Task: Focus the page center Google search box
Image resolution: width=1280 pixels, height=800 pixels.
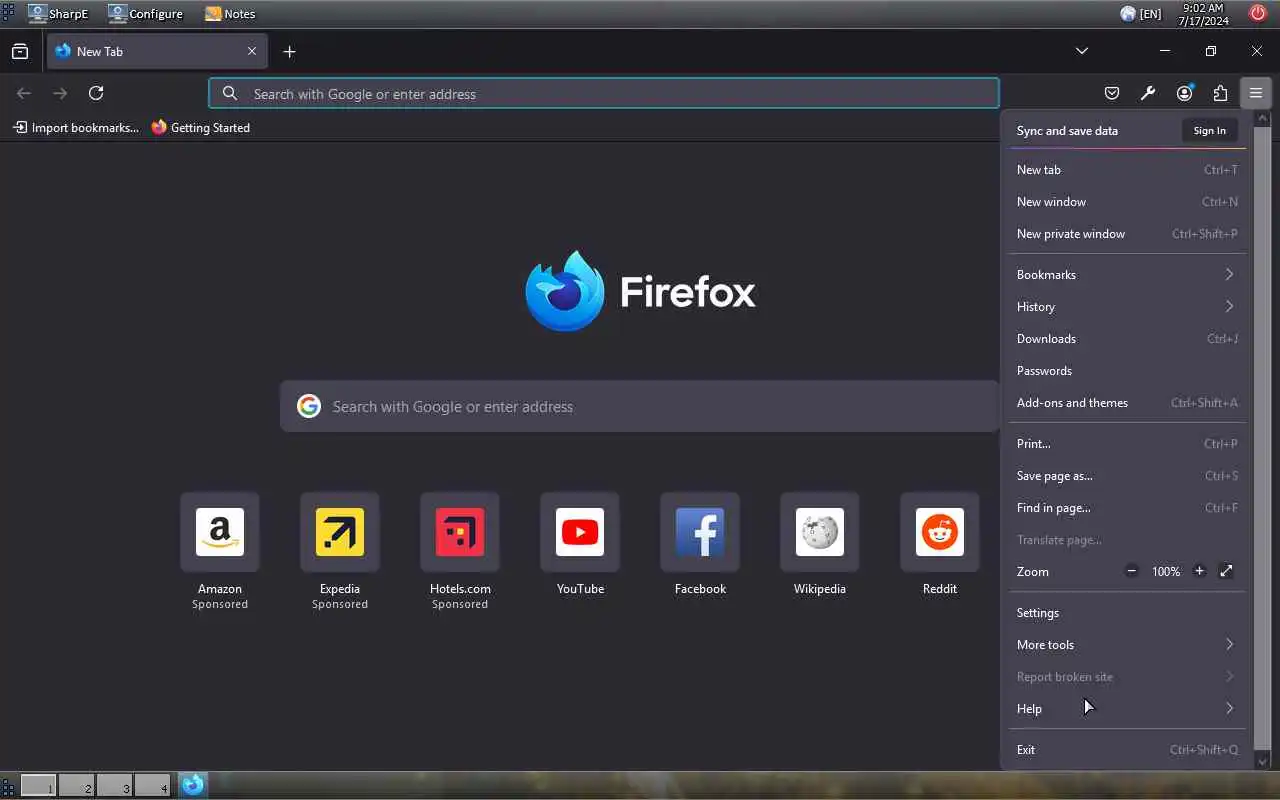Action: (x=640, y=406)
